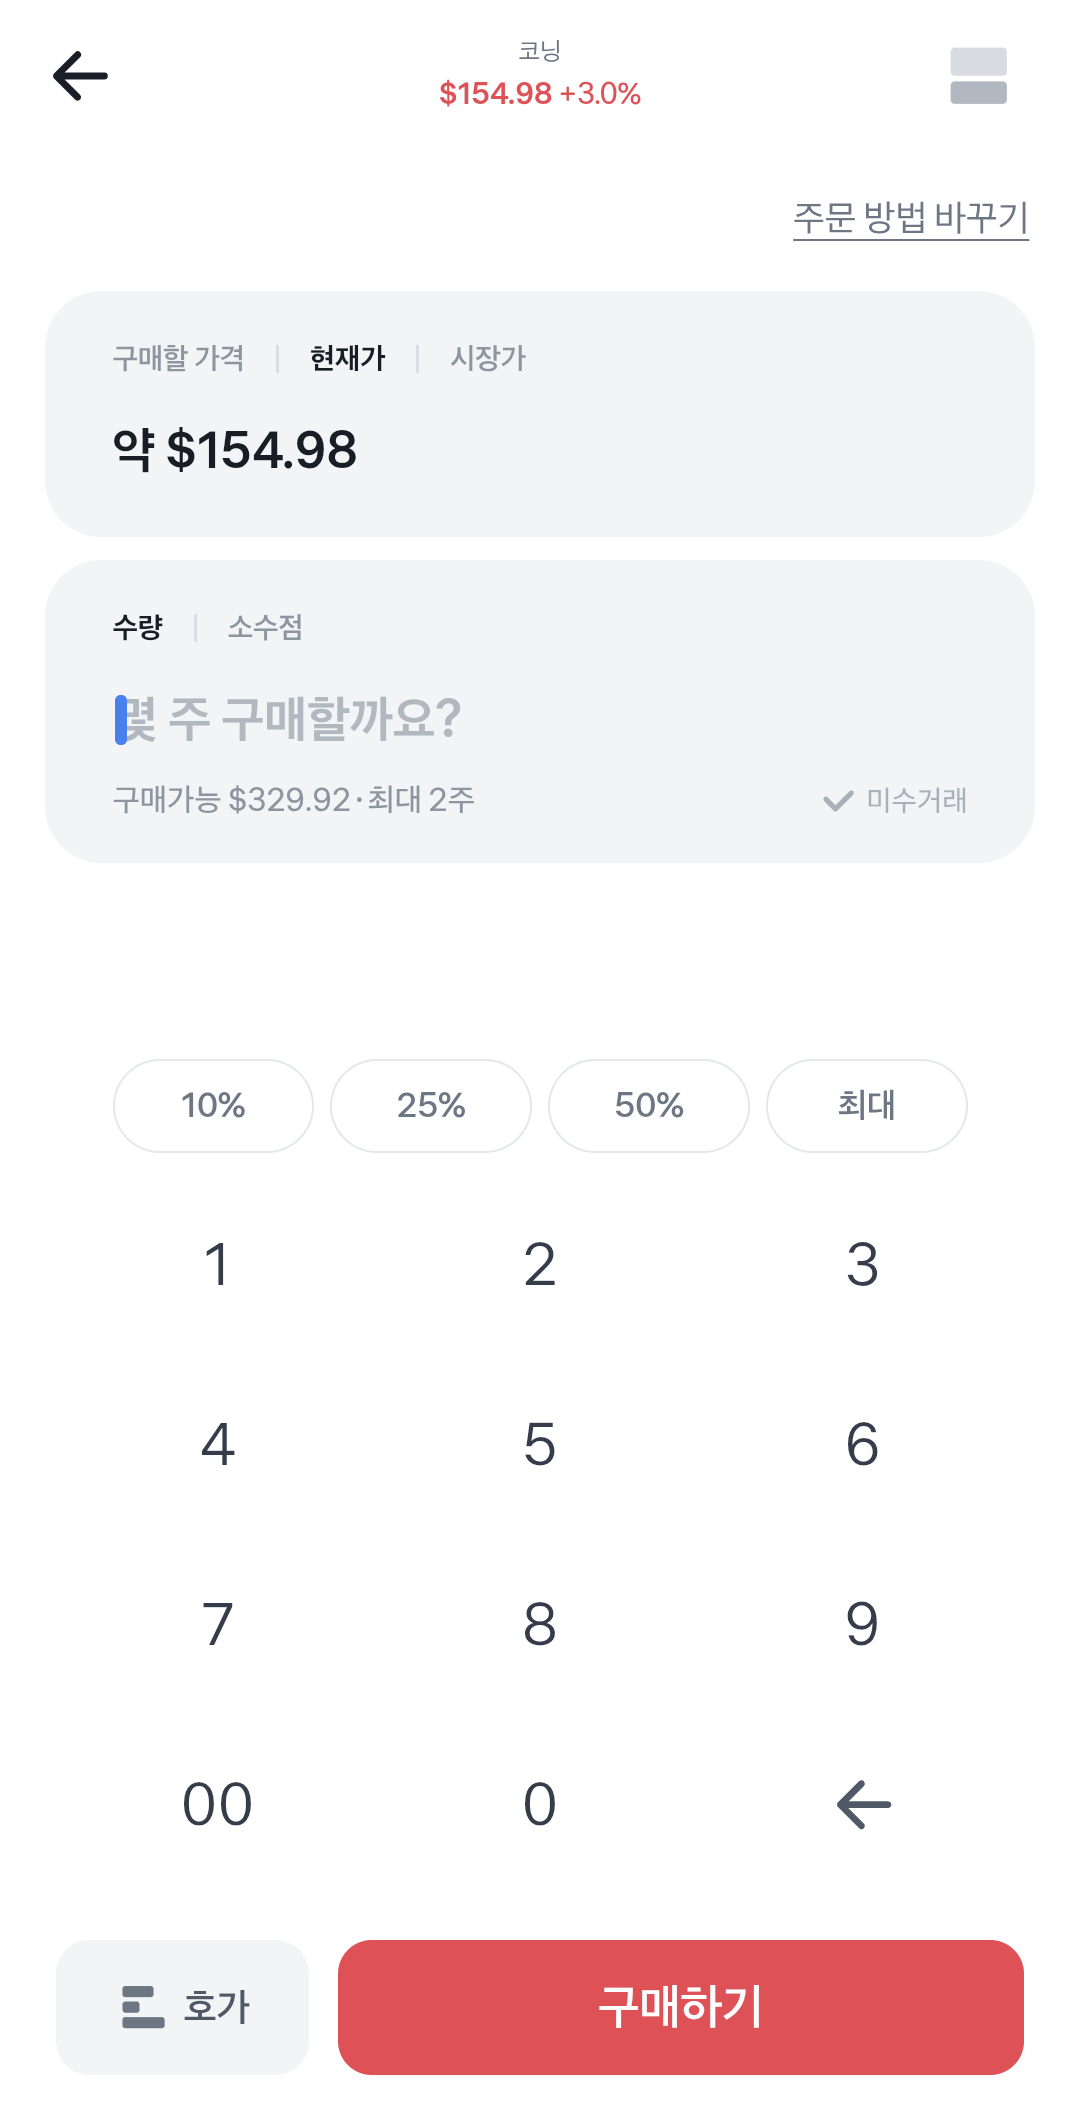Switch to the 시장가 market price option
The width and height of the screenshot is (1080, 2120).
pos(488,358)
